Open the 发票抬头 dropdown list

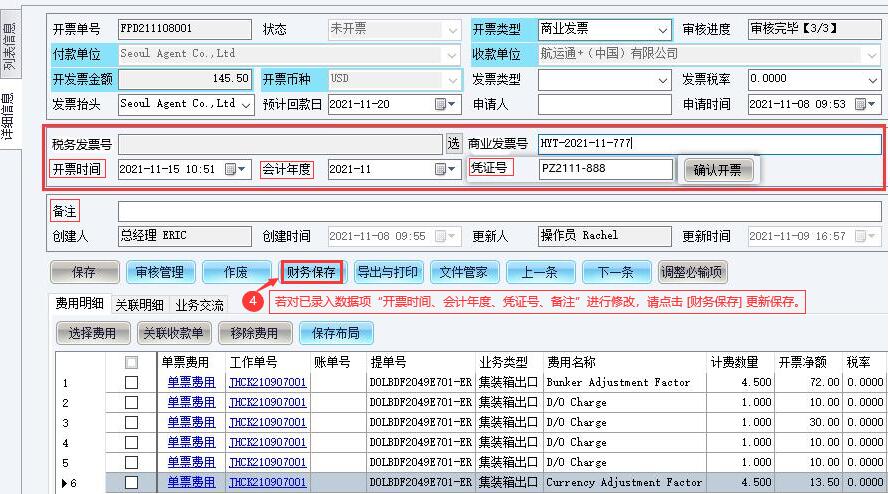(245, 104)
